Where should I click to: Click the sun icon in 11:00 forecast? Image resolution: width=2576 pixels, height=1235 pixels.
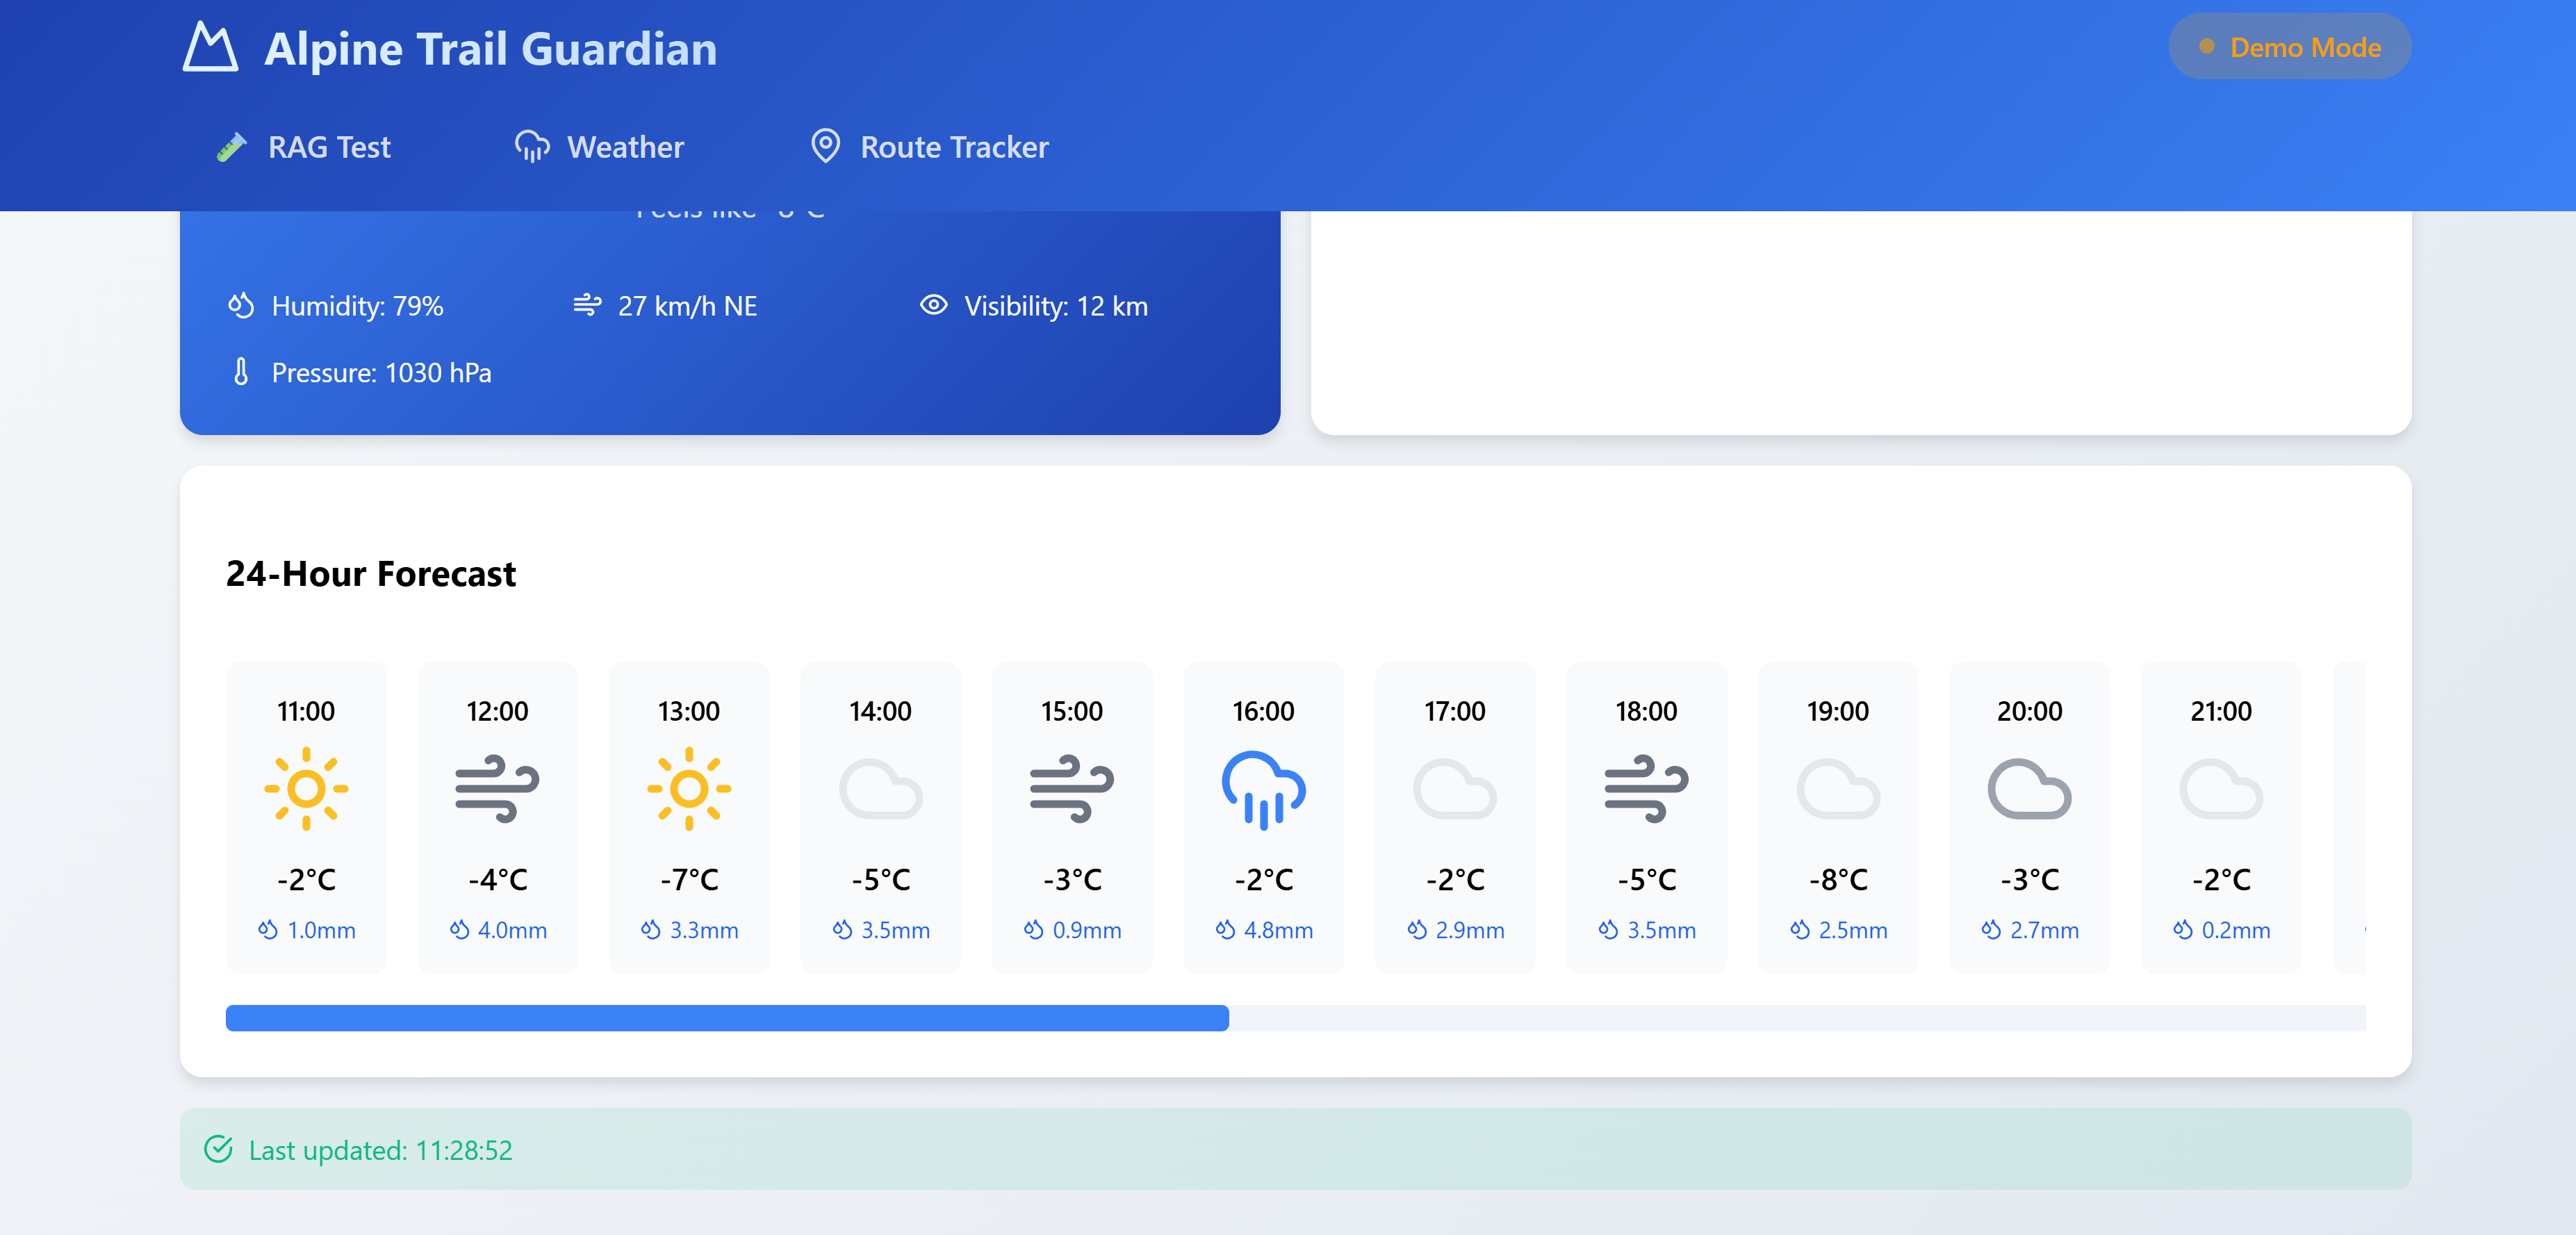(x=306, y=789)
